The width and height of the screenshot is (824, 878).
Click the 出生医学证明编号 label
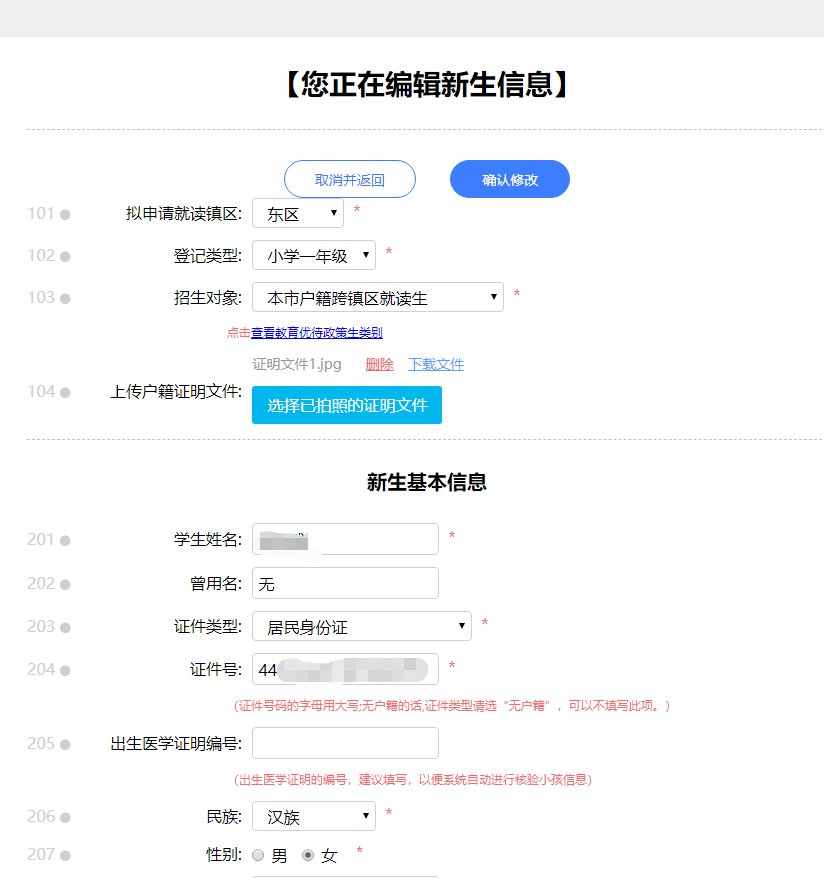(176, 744)
